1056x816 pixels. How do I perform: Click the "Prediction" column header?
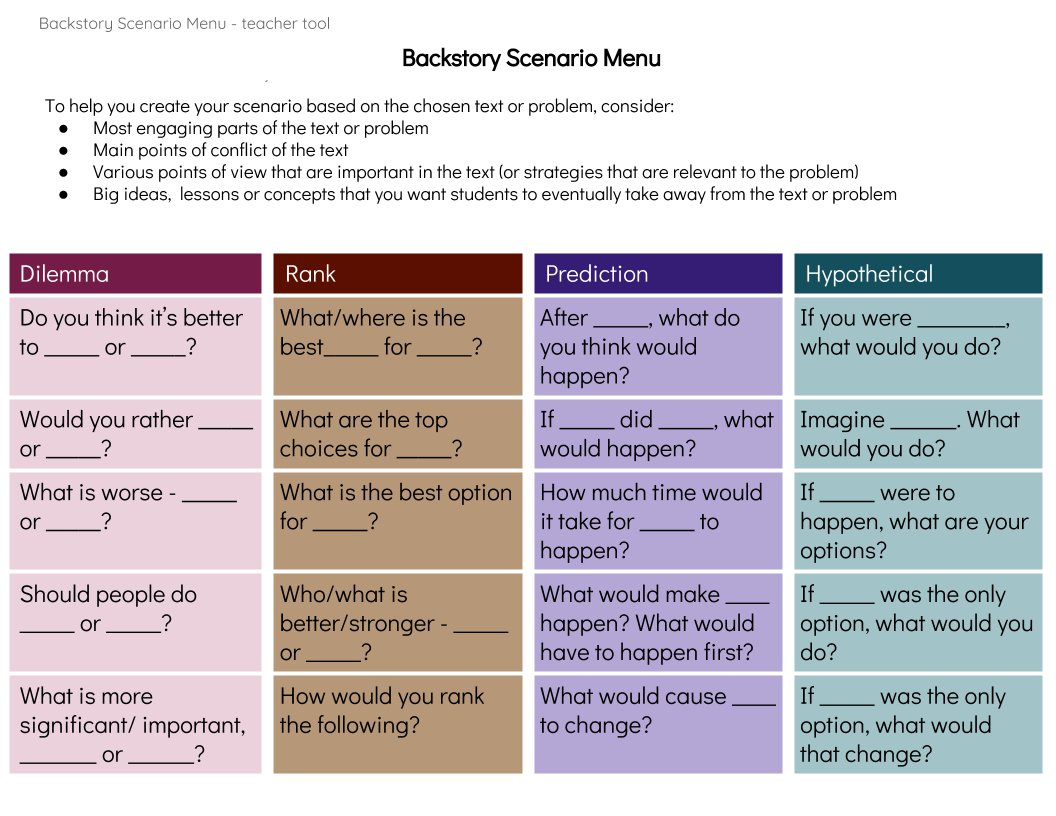657,274
